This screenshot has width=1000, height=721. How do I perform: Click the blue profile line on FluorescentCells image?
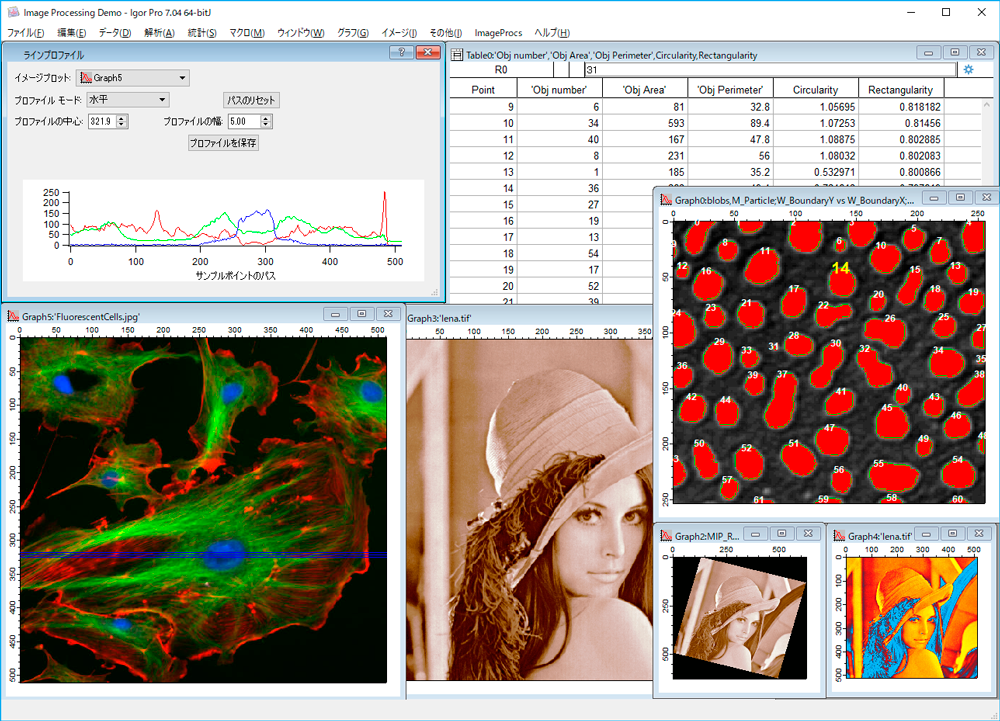click(203, 555)
